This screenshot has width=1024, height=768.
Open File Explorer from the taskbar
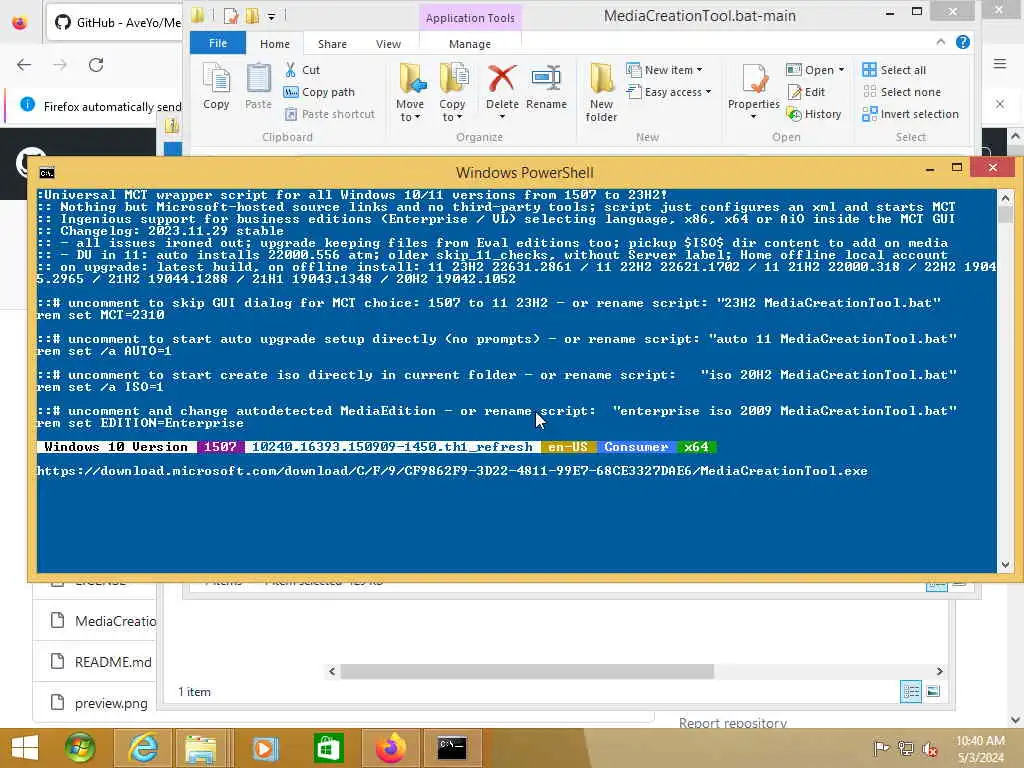(200, 748)
